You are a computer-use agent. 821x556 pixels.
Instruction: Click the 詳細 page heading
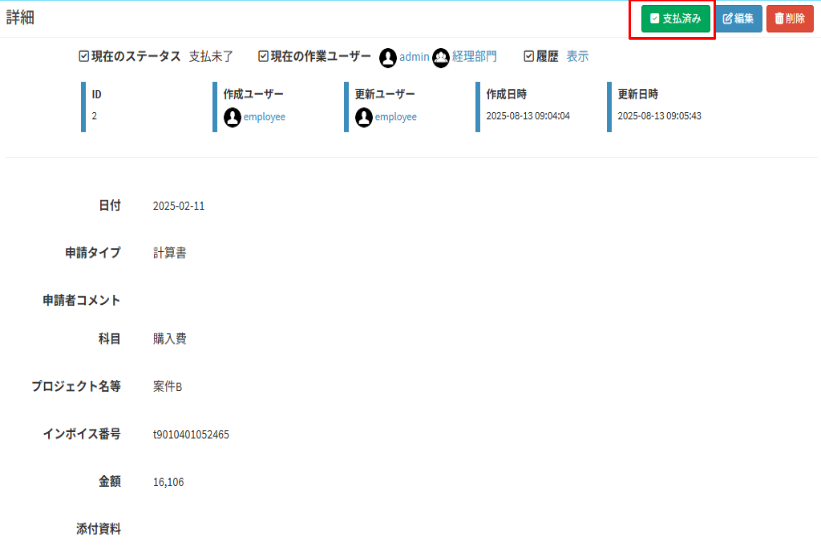[20, 17]
